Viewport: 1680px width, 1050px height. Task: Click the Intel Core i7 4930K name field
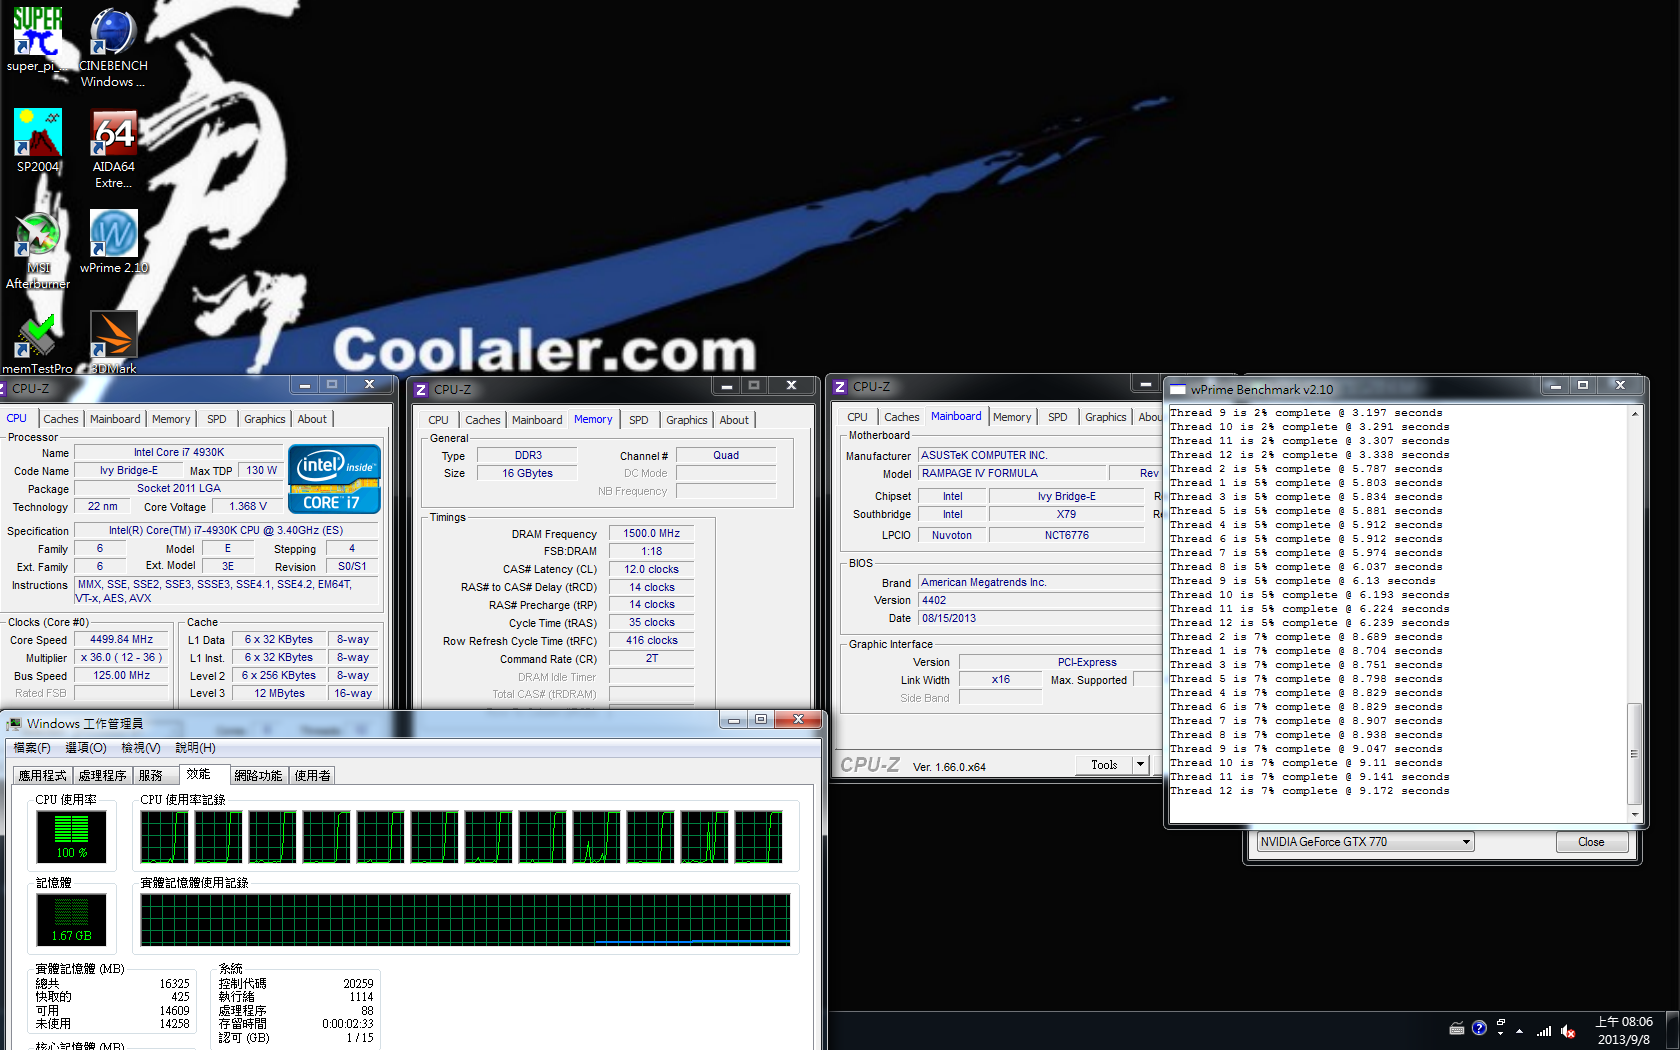point(179,453)
